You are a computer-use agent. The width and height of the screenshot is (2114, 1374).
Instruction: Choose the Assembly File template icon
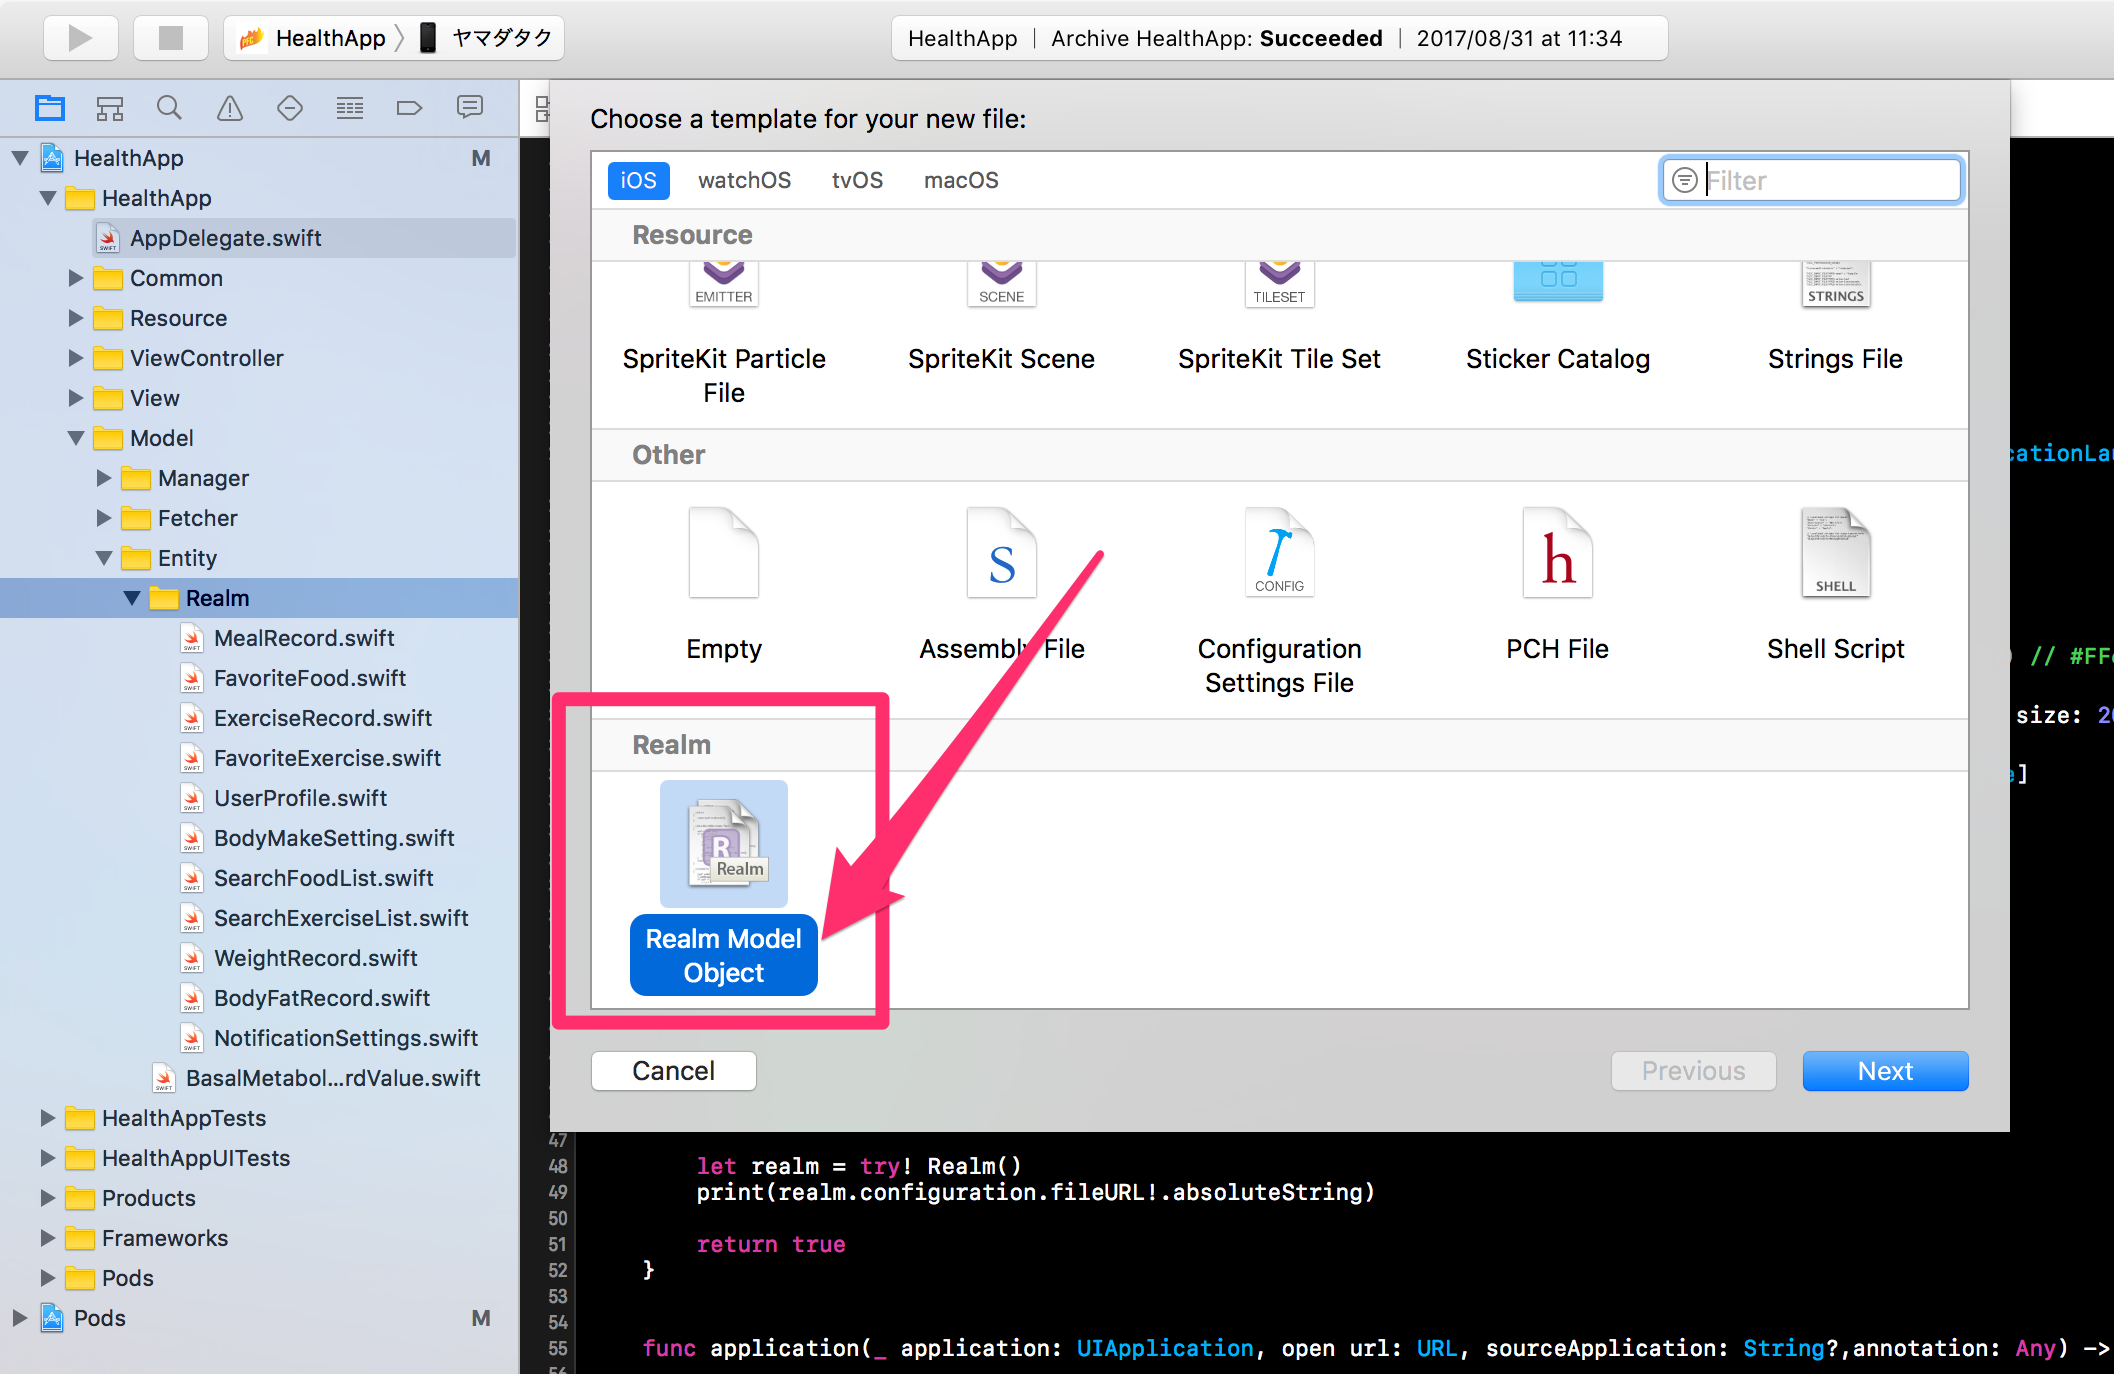1001,552
